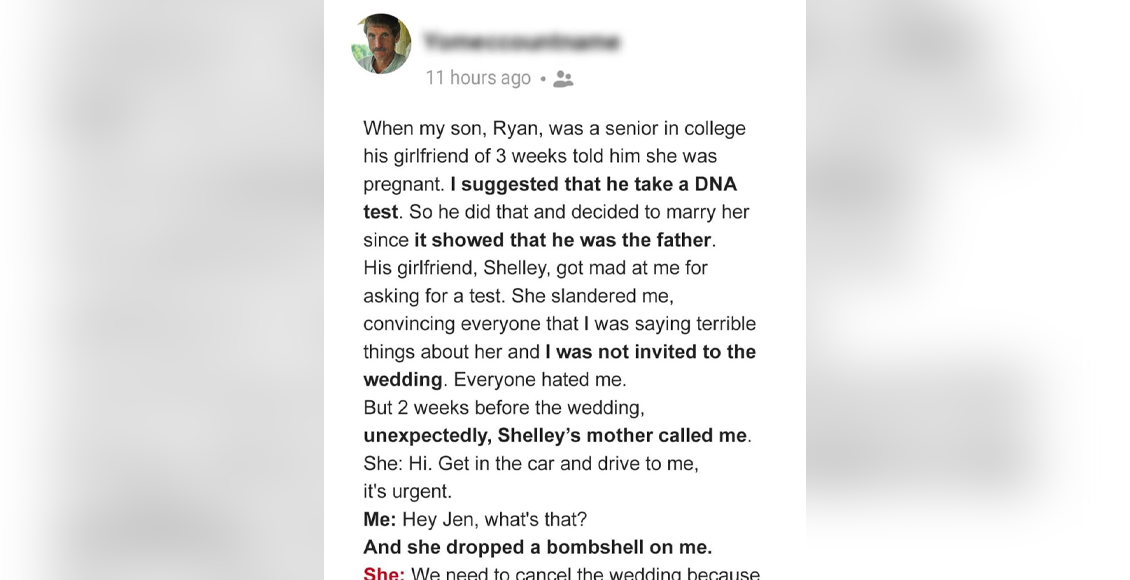Click the red "She:" label
The image size is (1130, 580).
tap(384, 574)
